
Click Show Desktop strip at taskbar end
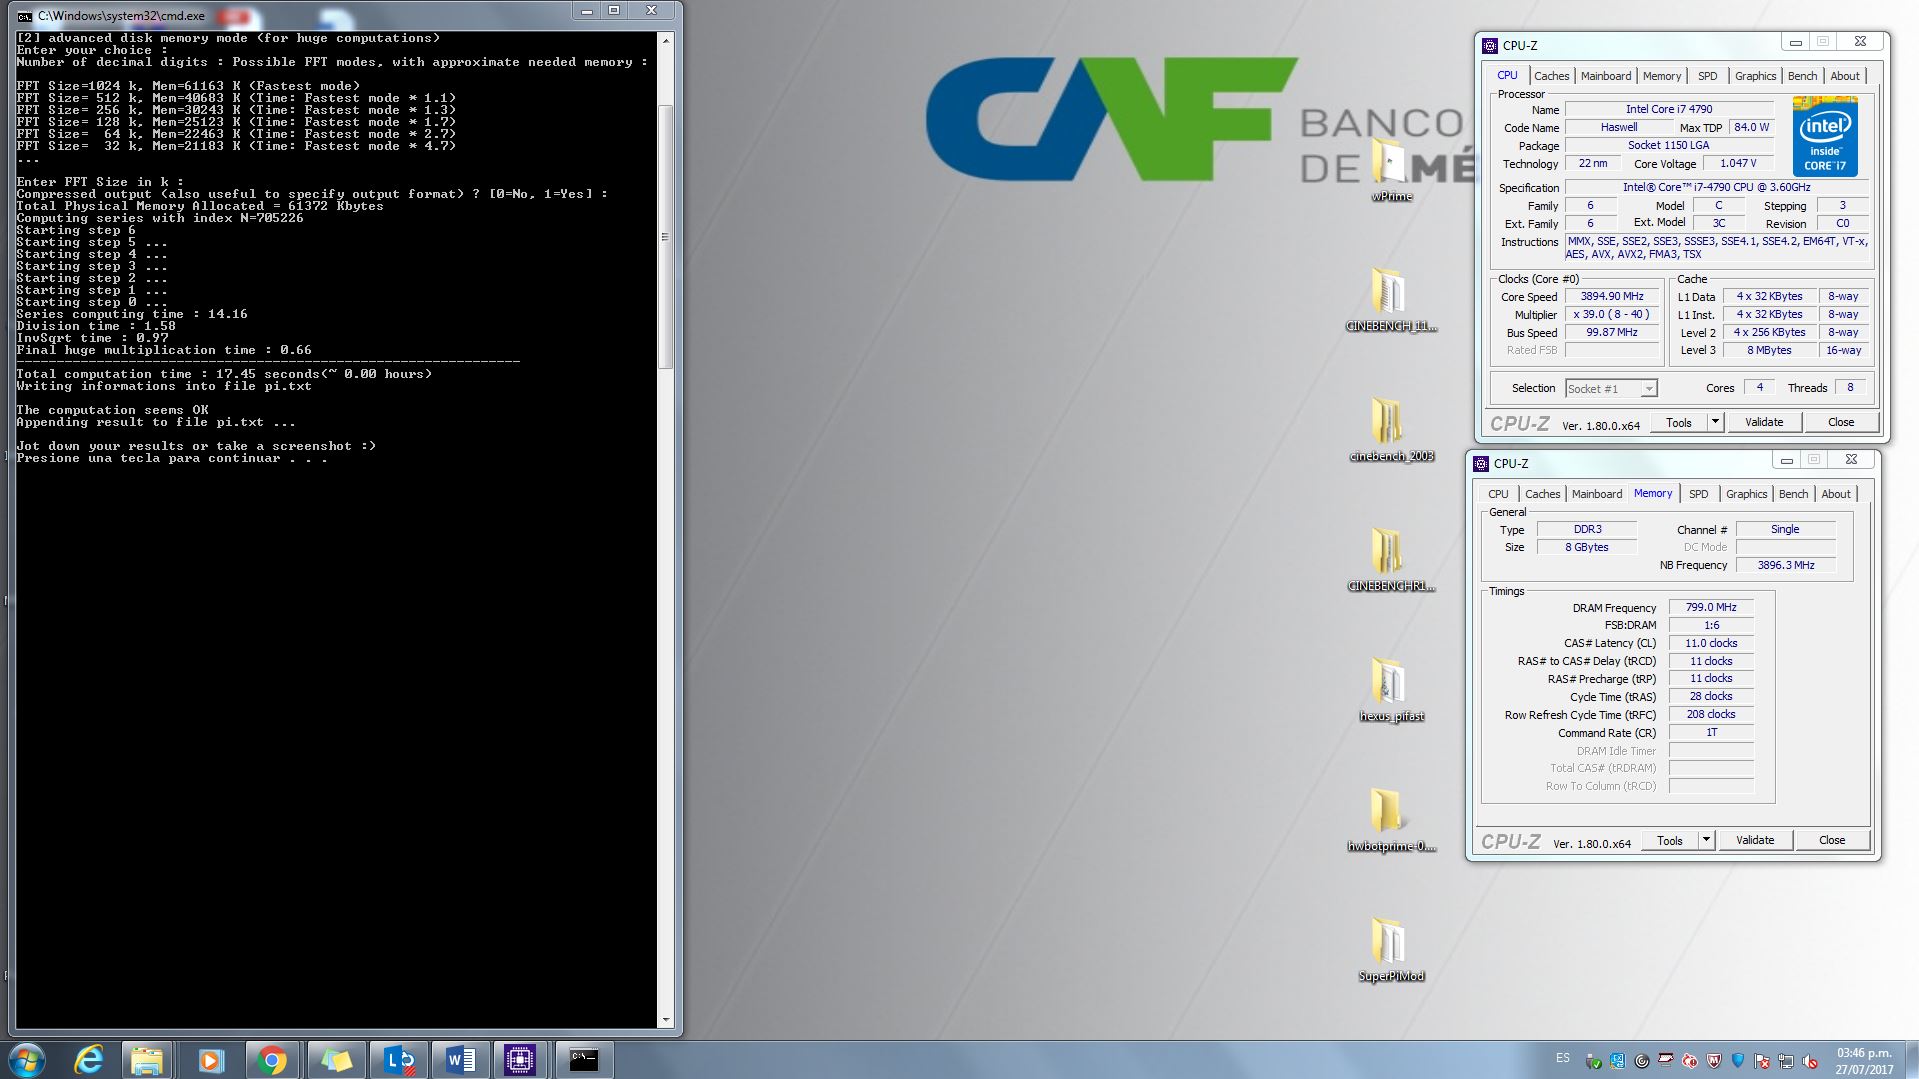1911,1060
